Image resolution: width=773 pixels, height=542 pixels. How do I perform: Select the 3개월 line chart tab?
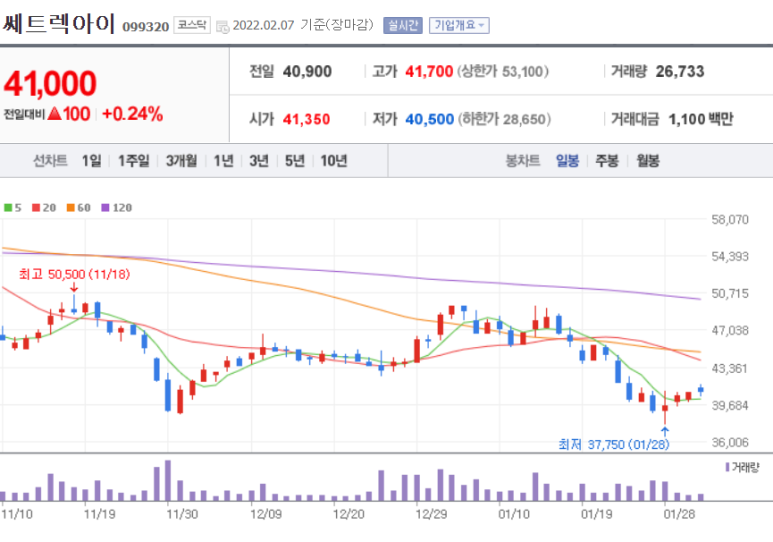(181, 161)
